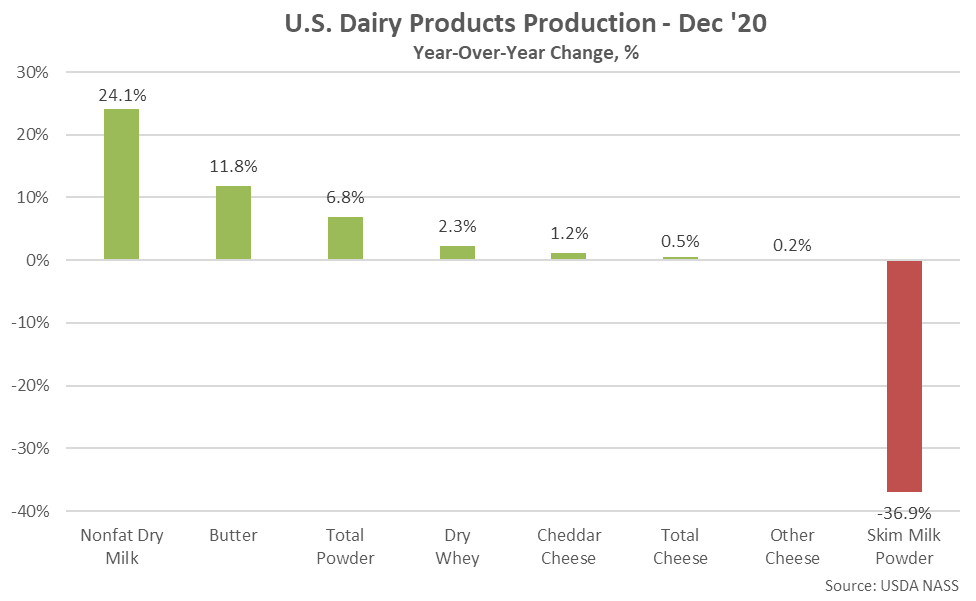Image resolution: width=976 pixels, height=601 pixels.
Task: Select the Butter bar in the chart
Action: [233, 222]
